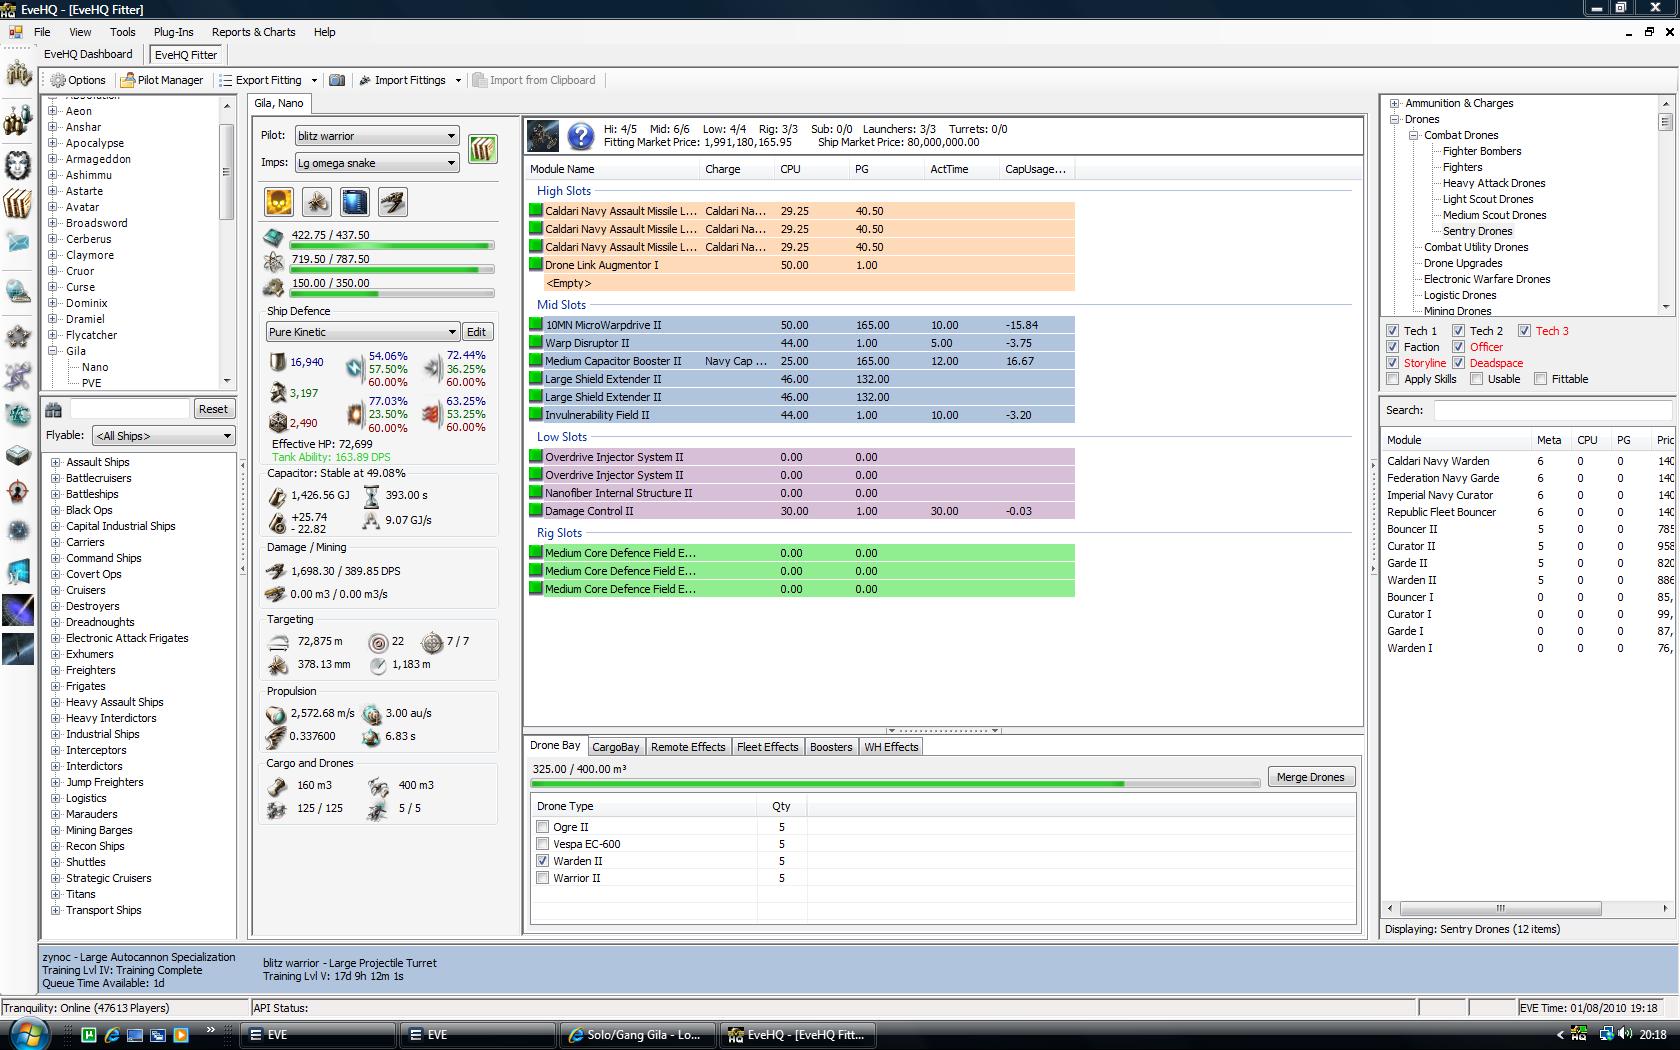Switch to the CargoBay tab
The width and height of the screenshot is (1680, 1050).
616,747
